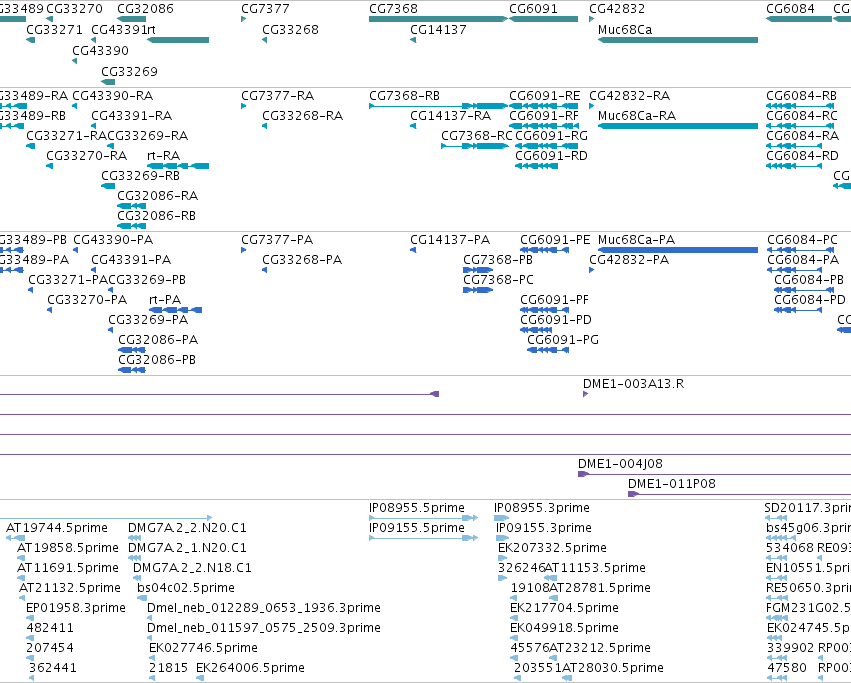Open the CG42832 gene label
This screenshot has height=683, width=851.
(x=617, y=9)
